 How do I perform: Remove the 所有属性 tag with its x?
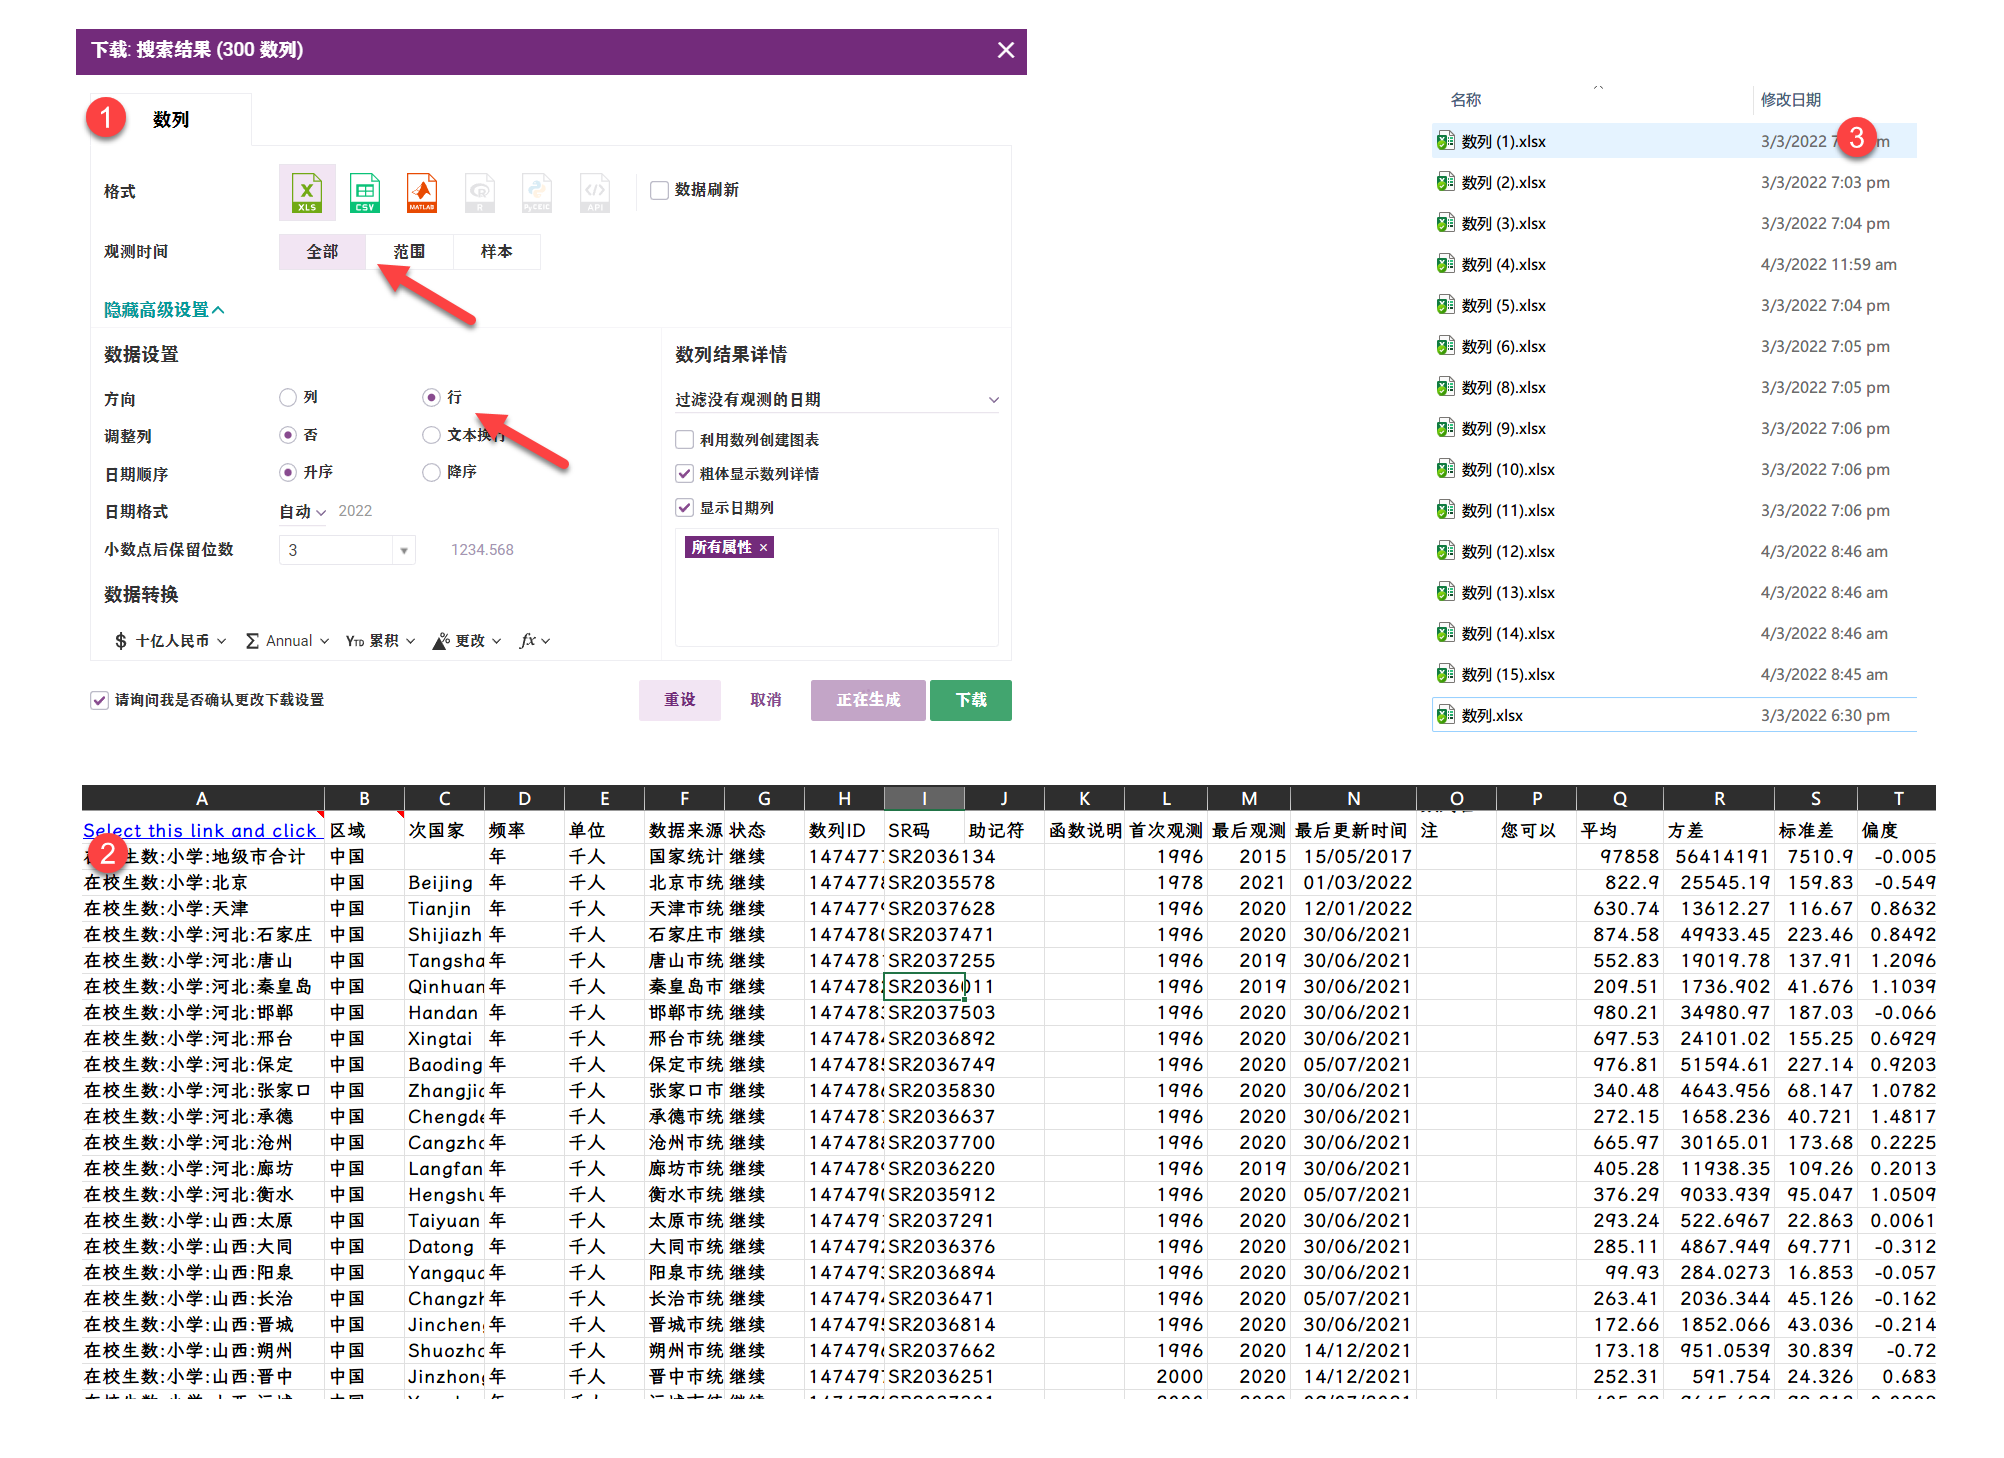click(763, 547)
